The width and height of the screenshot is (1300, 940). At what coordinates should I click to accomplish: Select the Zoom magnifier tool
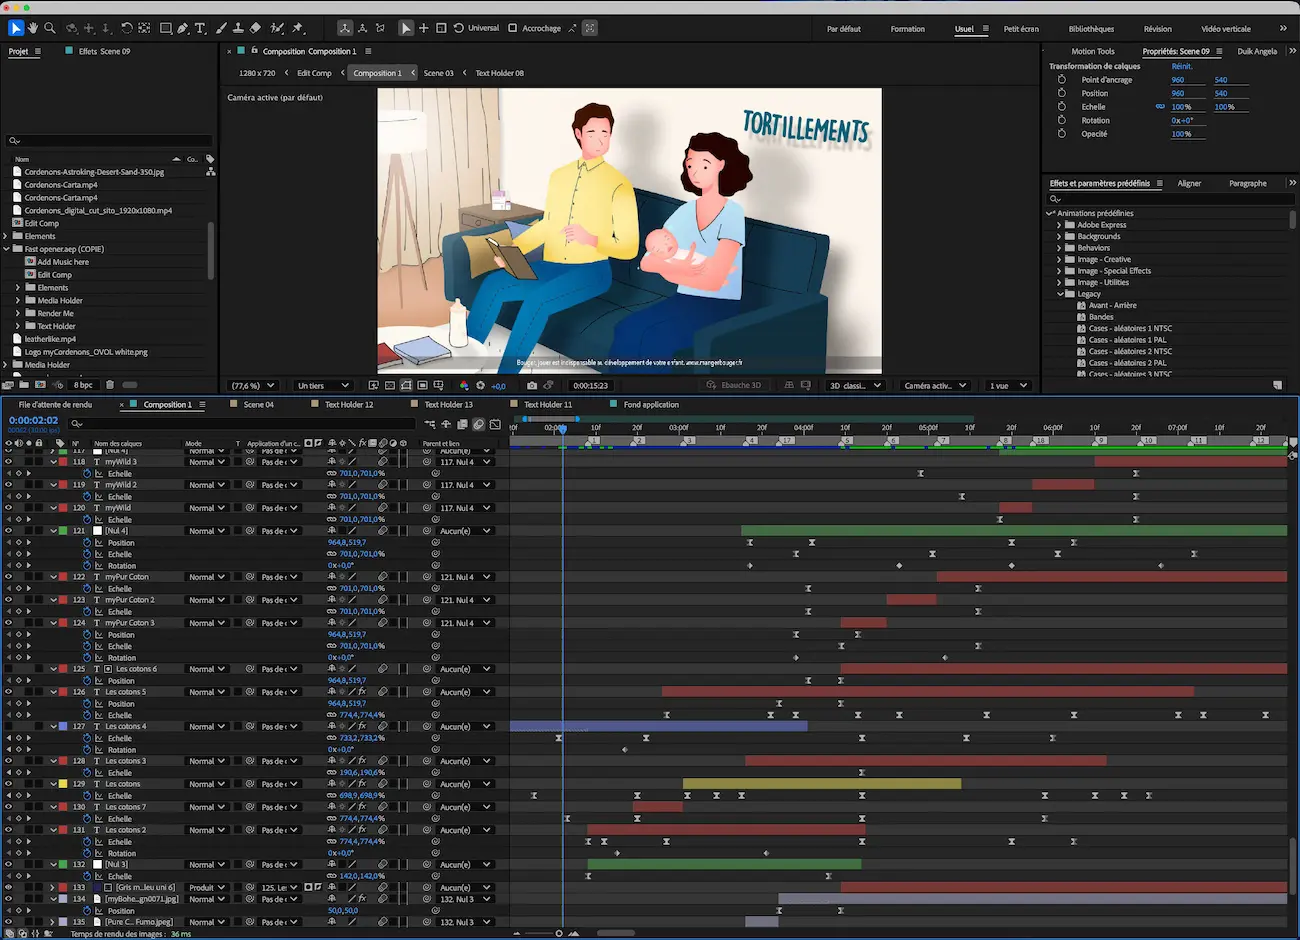click(50, 28)
